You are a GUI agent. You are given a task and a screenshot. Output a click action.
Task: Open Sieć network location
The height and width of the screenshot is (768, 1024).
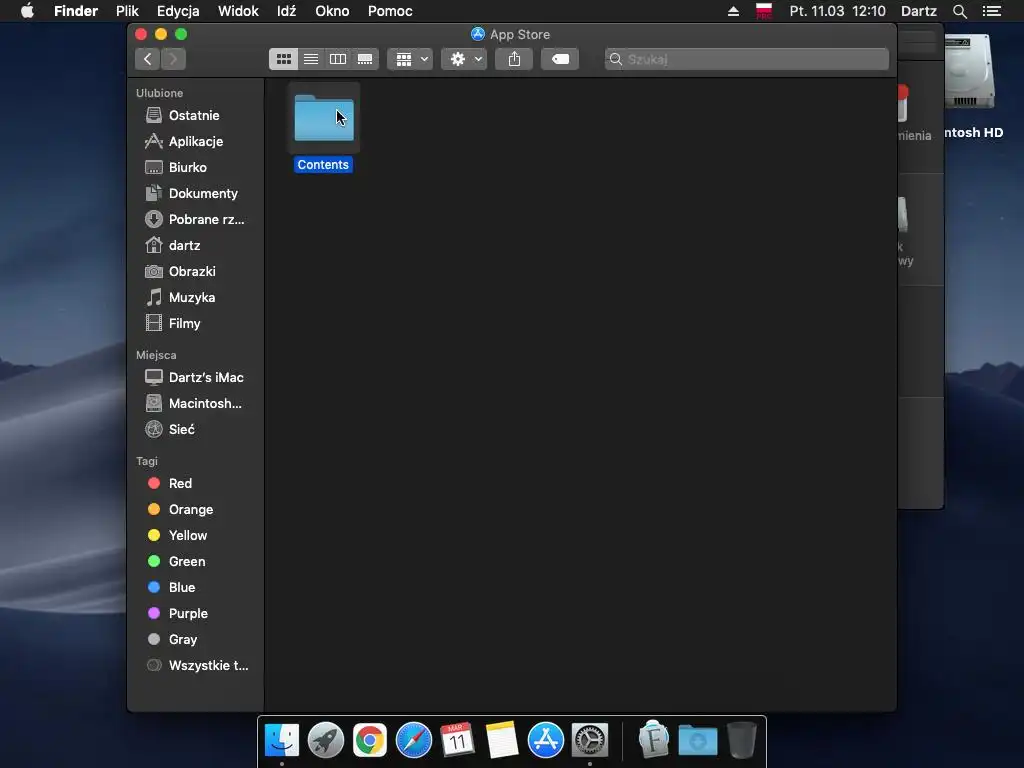pos(182,430)
